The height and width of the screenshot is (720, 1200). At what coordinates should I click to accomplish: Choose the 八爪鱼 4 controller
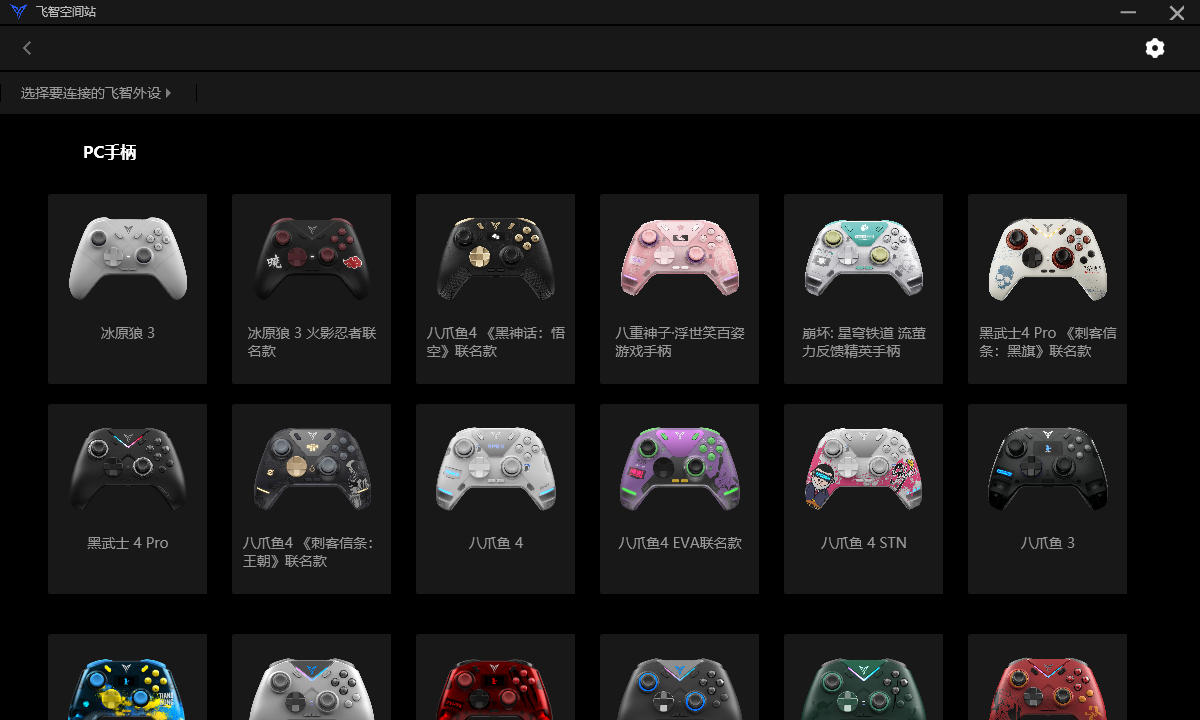tap(495, 499)
